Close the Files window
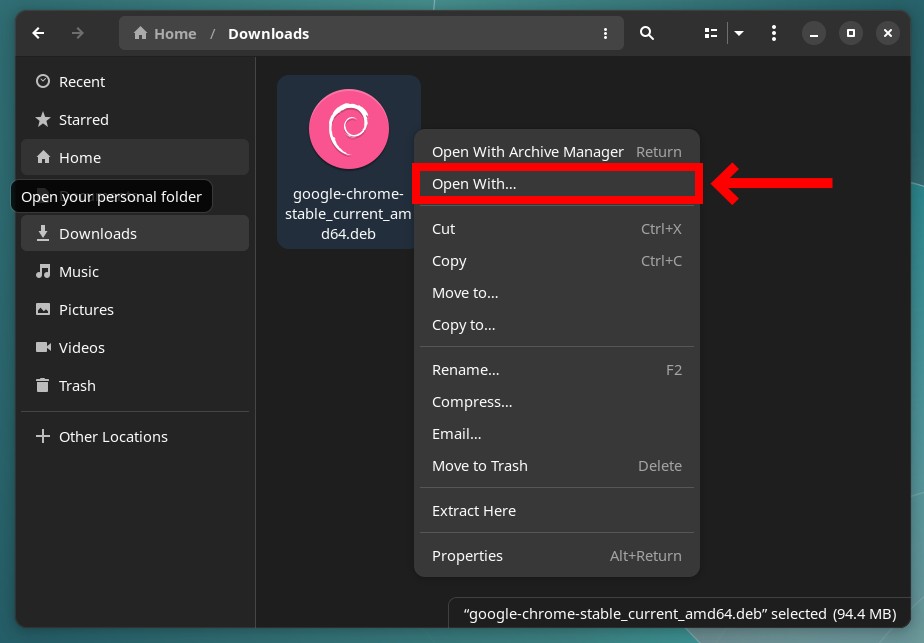The width and height of the screenshot is (924, 643). 888,34
